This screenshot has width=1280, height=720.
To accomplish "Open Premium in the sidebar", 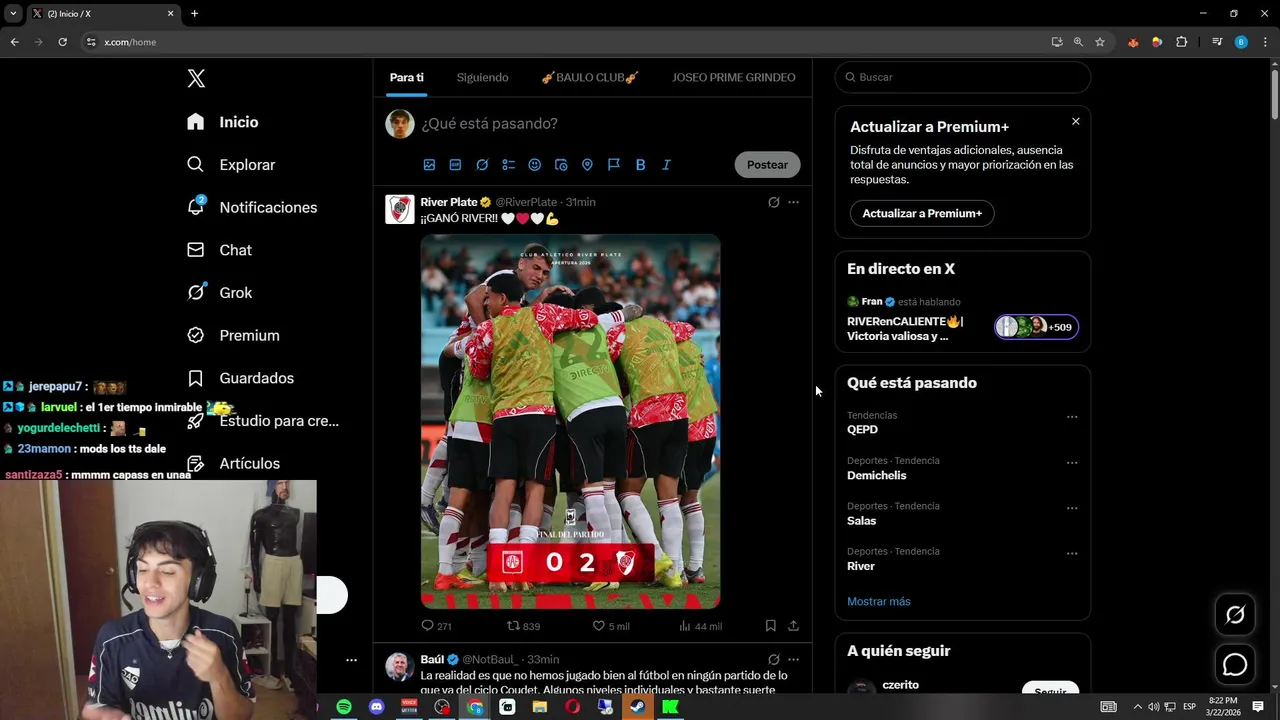I will (233, 336).
